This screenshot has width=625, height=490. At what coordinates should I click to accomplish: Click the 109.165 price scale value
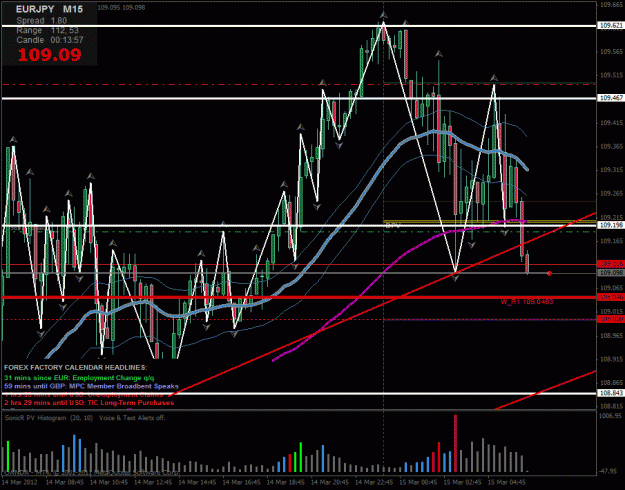click(x=611, y=241)
